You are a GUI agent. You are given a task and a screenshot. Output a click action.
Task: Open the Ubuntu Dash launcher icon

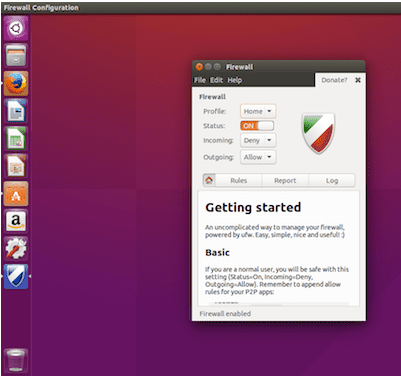pos(16,28)
